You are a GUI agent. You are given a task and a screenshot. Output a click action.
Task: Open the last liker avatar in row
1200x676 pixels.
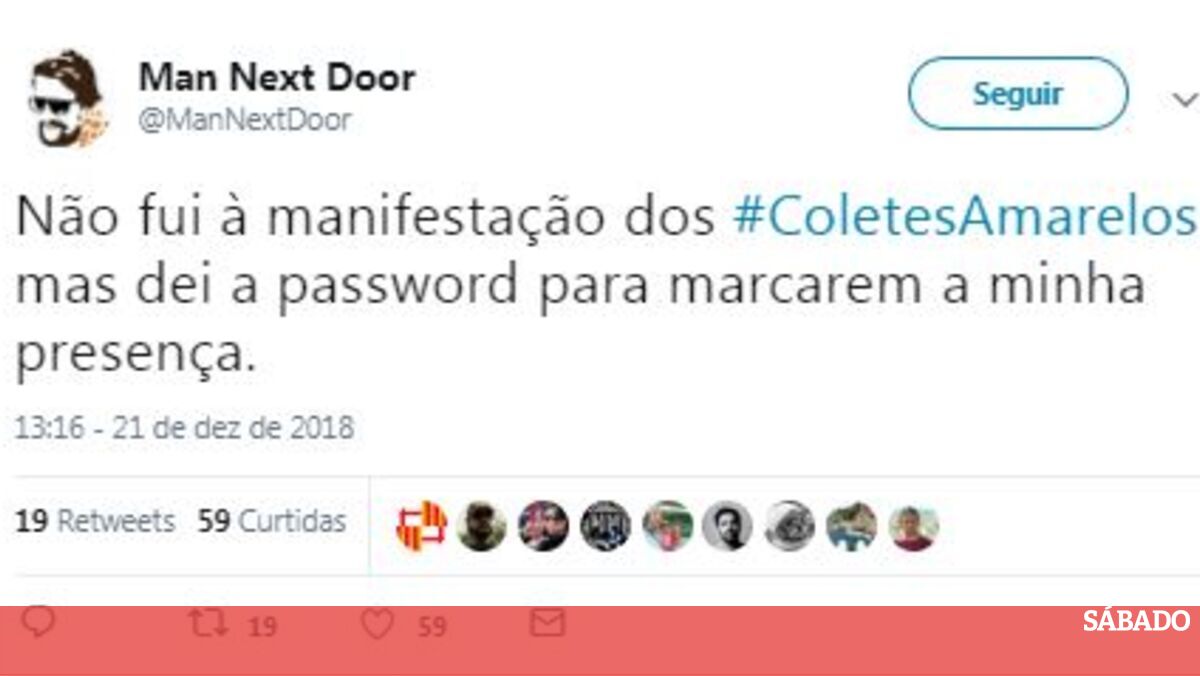tap(914, 526)
